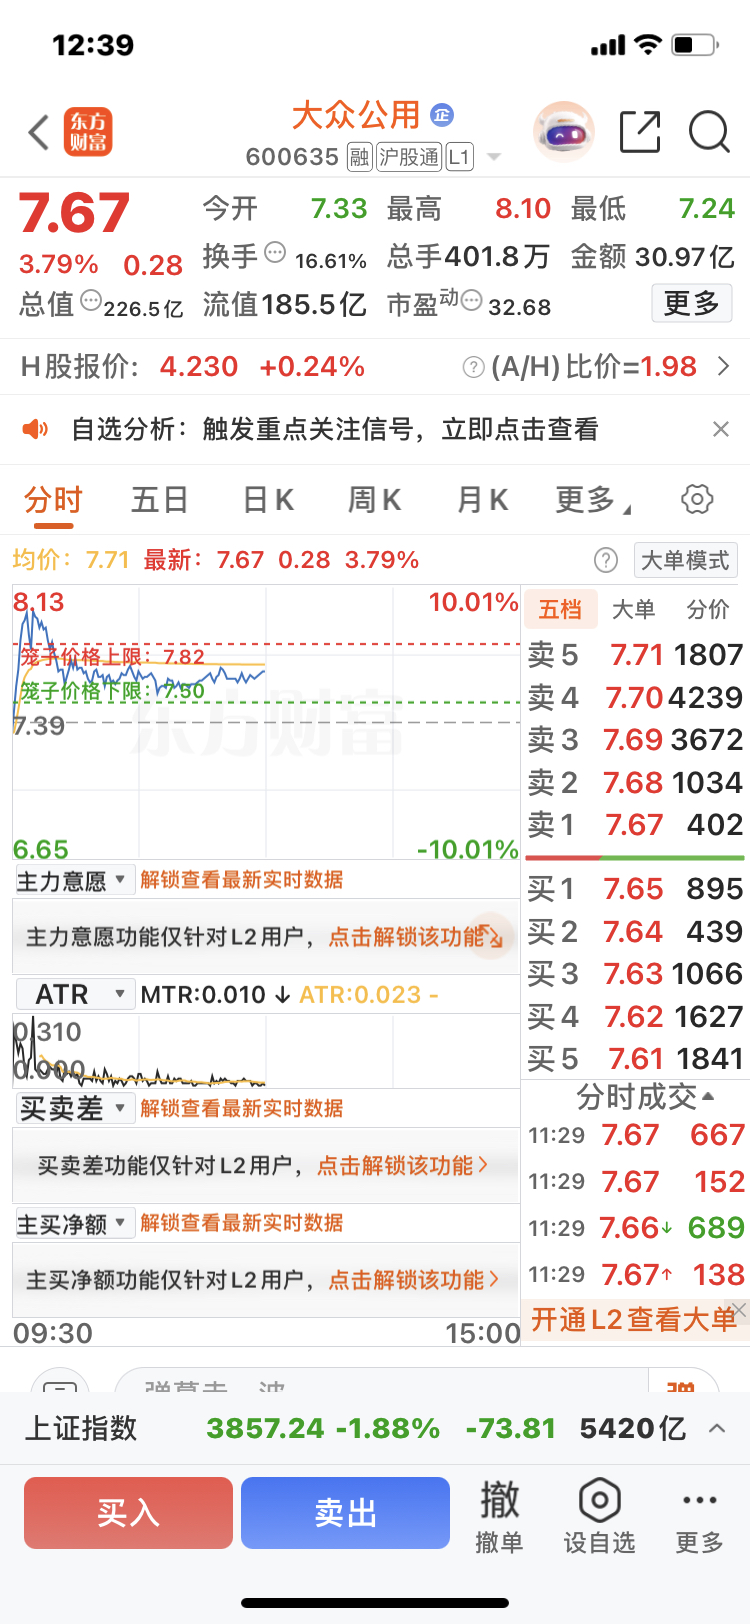The width and height of the screenshot is (750, 1624).
Task: Tap the 卖1 7.67 order row
Action: (x=635, y=825)
